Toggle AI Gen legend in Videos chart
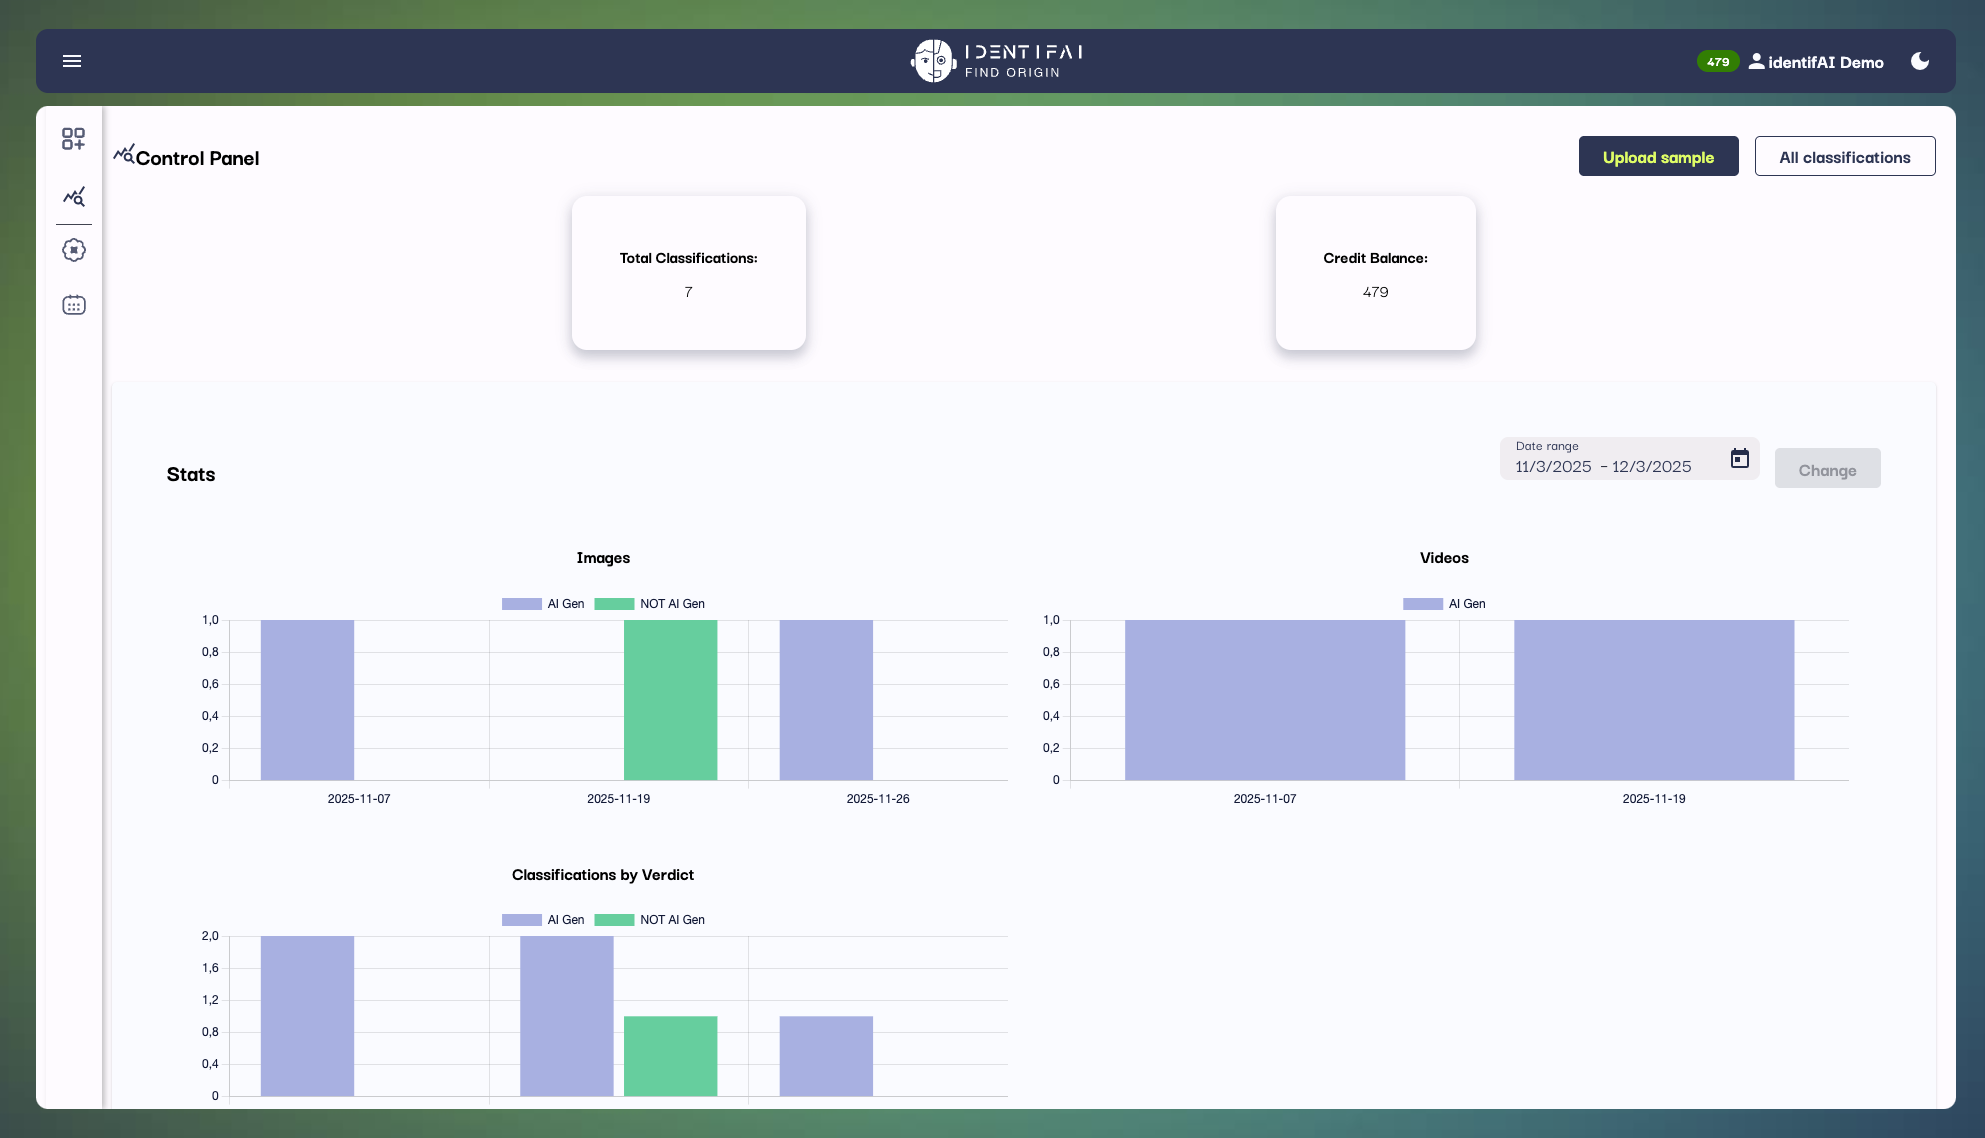The height and width of the screenshot is (1138, 1985). click(1444, 604)
